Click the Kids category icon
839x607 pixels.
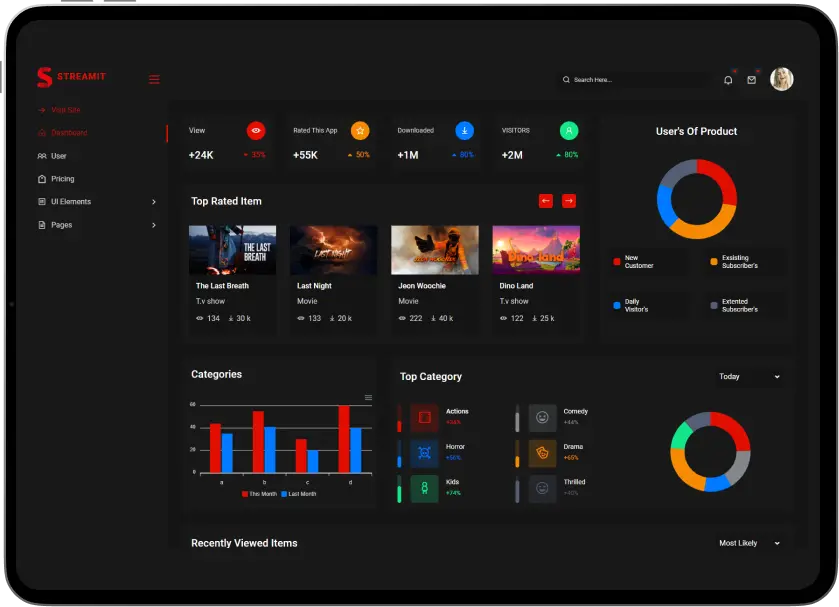point(422,488)
